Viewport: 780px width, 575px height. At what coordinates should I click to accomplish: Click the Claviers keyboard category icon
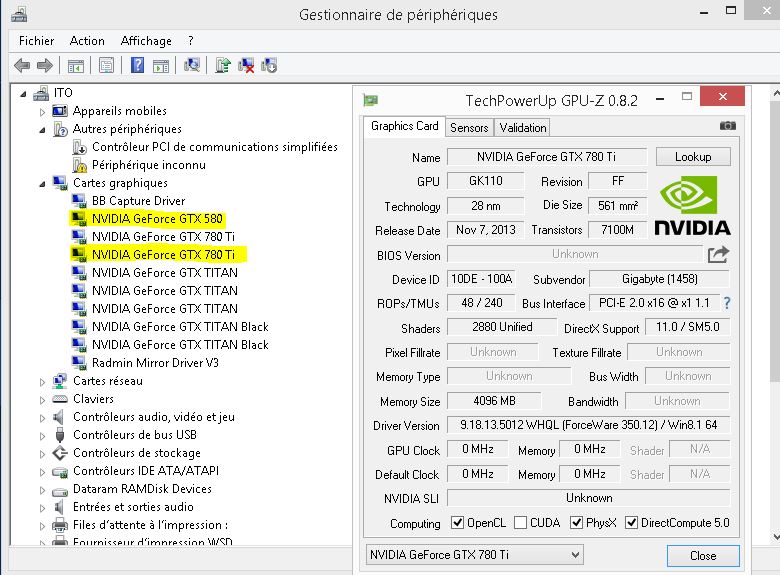pyautogui.click(x=60, y=398)
